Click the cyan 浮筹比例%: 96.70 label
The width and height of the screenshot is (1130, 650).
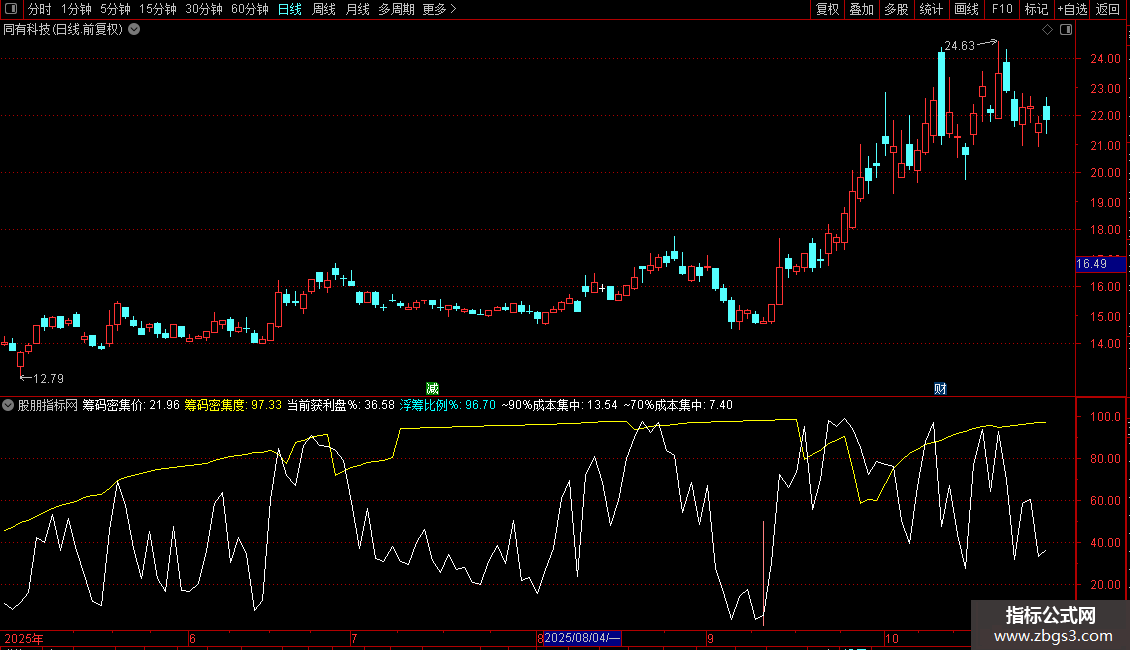[448, 405]
